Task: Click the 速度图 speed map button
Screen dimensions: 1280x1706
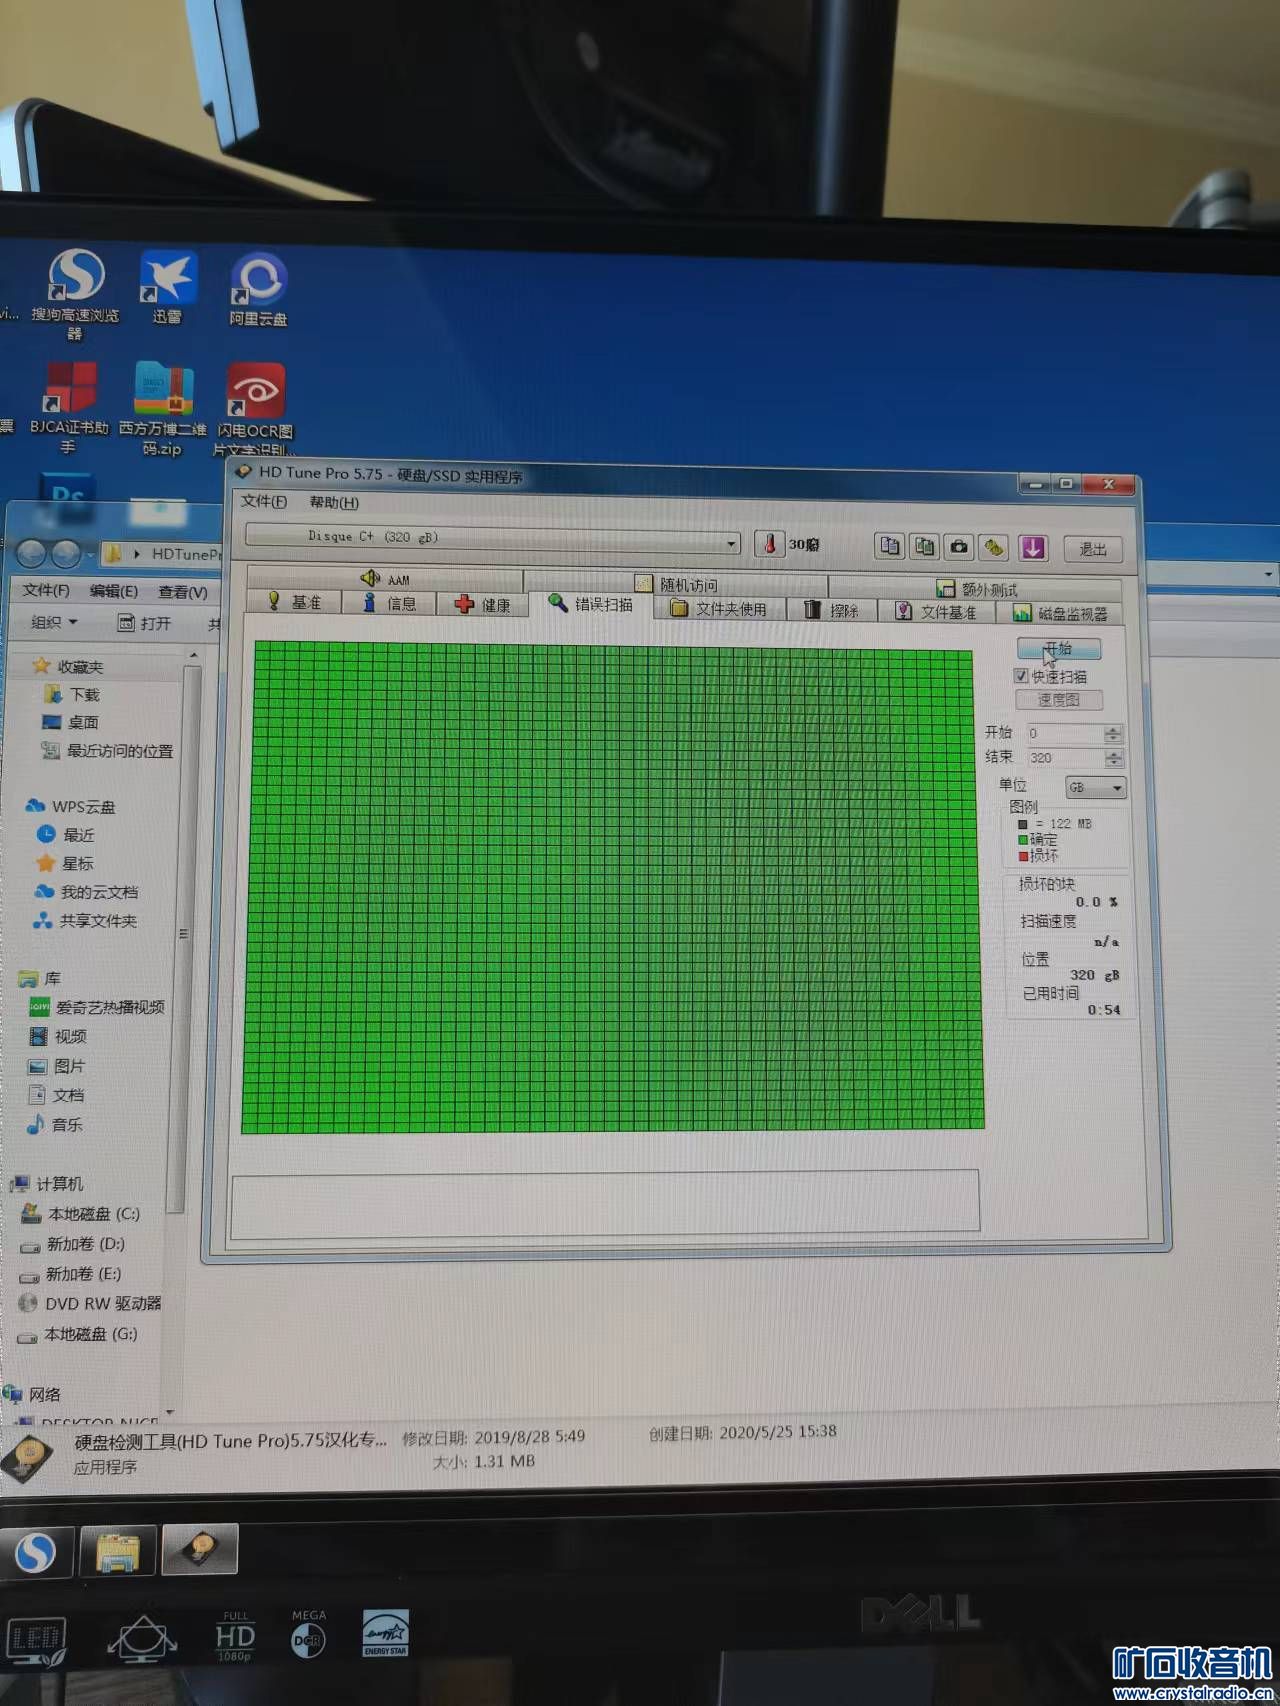Action: click(1059, 700)
